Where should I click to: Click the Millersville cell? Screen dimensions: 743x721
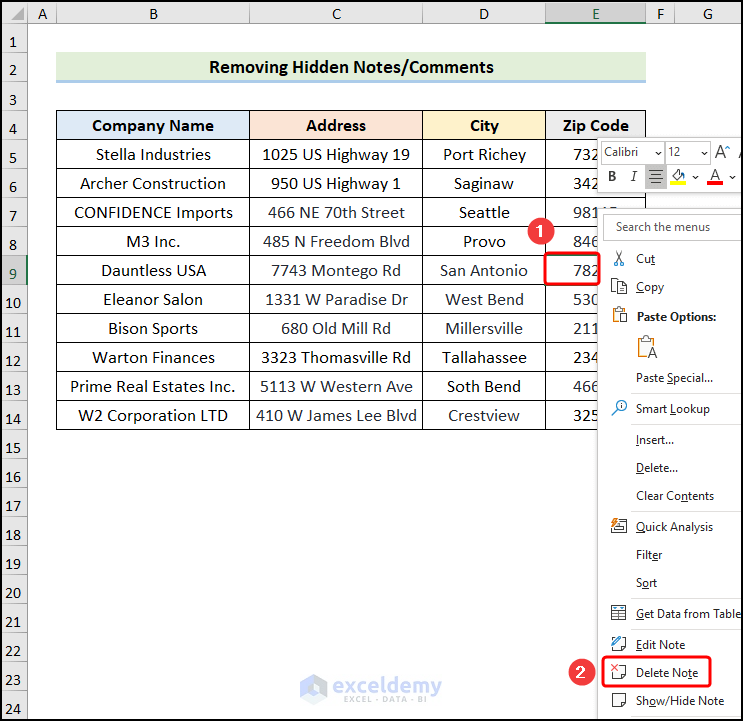(484, 328)
